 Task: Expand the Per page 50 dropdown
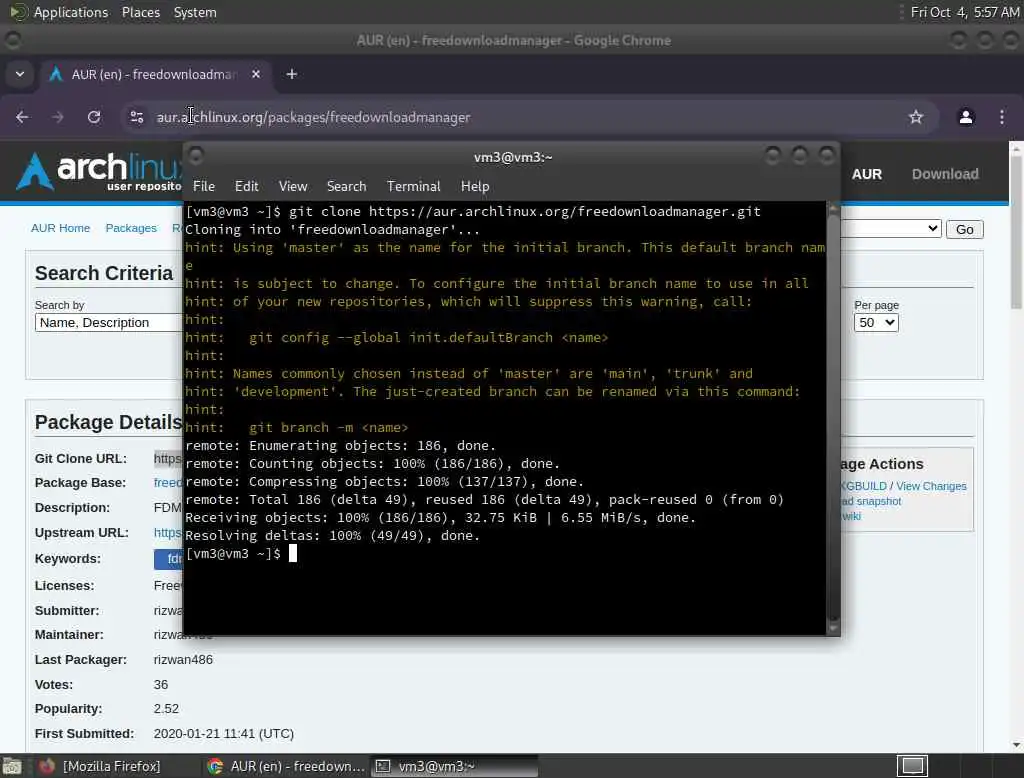point(876,323)
